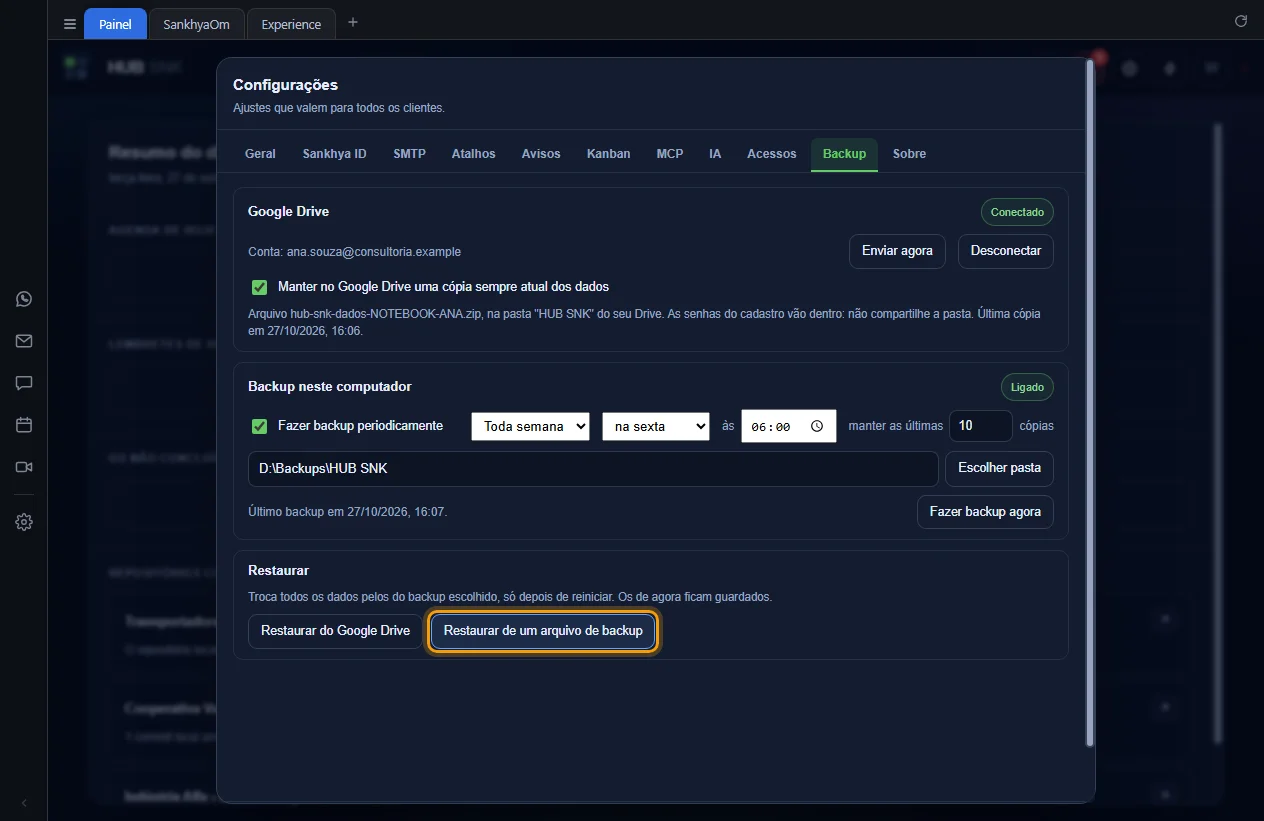Screen dimensions: 1264x821
Task: Open the na sexta weekday dropdown
Action: (655, 426)
